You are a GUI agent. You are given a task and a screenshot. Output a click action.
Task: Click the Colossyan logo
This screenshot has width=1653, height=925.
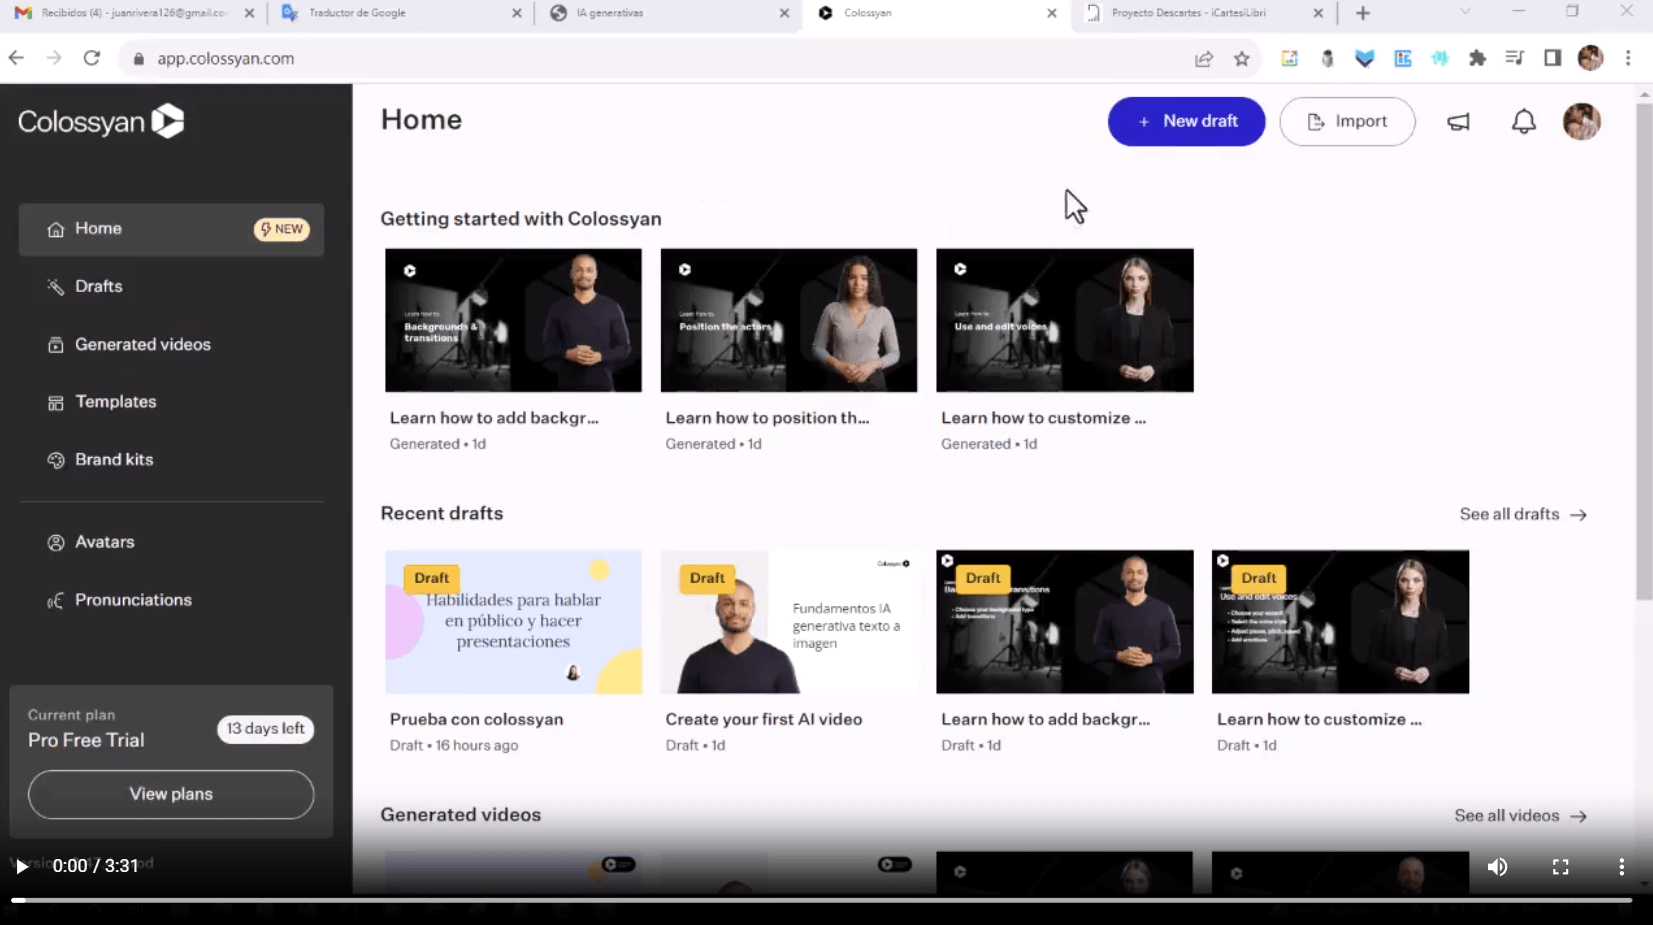(101, 121)
